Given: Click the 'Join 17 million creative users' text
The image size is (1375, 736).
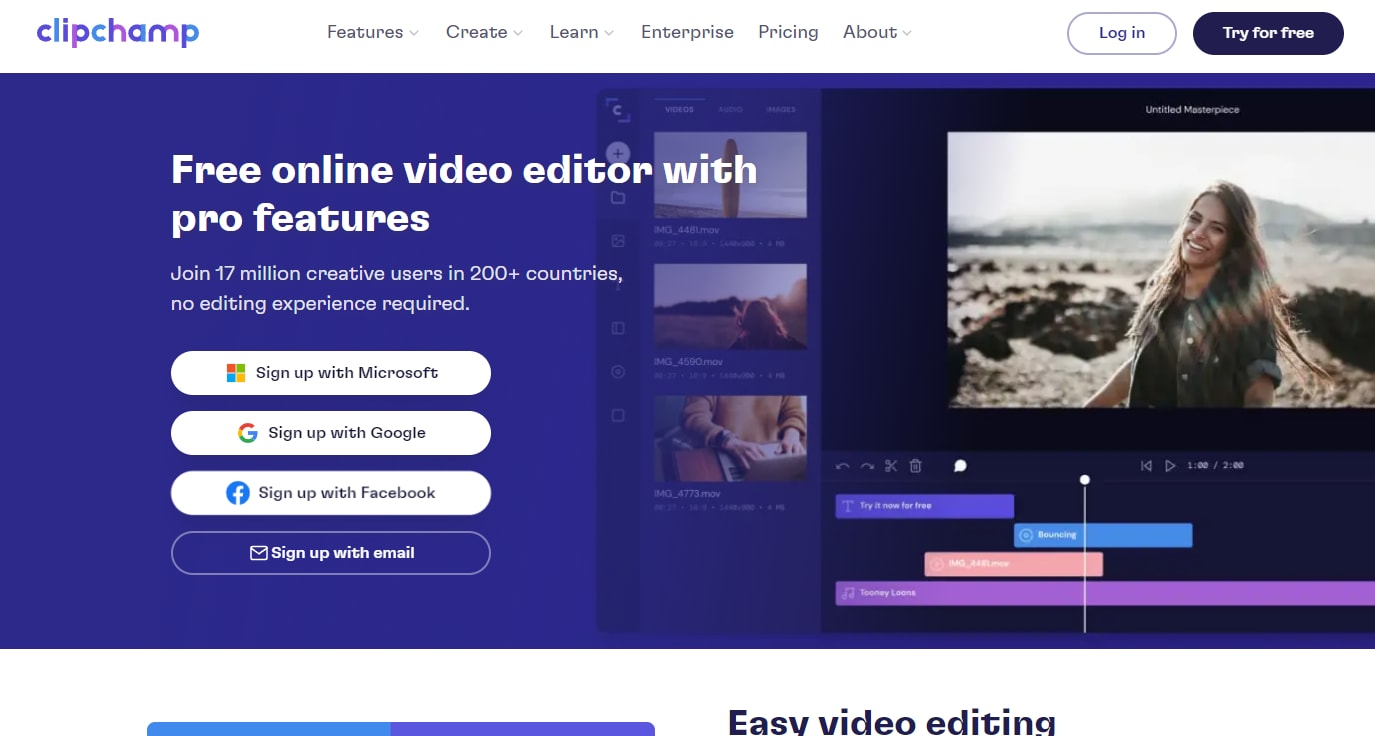Looking at the screenshot, I should [x=397, y=288].
